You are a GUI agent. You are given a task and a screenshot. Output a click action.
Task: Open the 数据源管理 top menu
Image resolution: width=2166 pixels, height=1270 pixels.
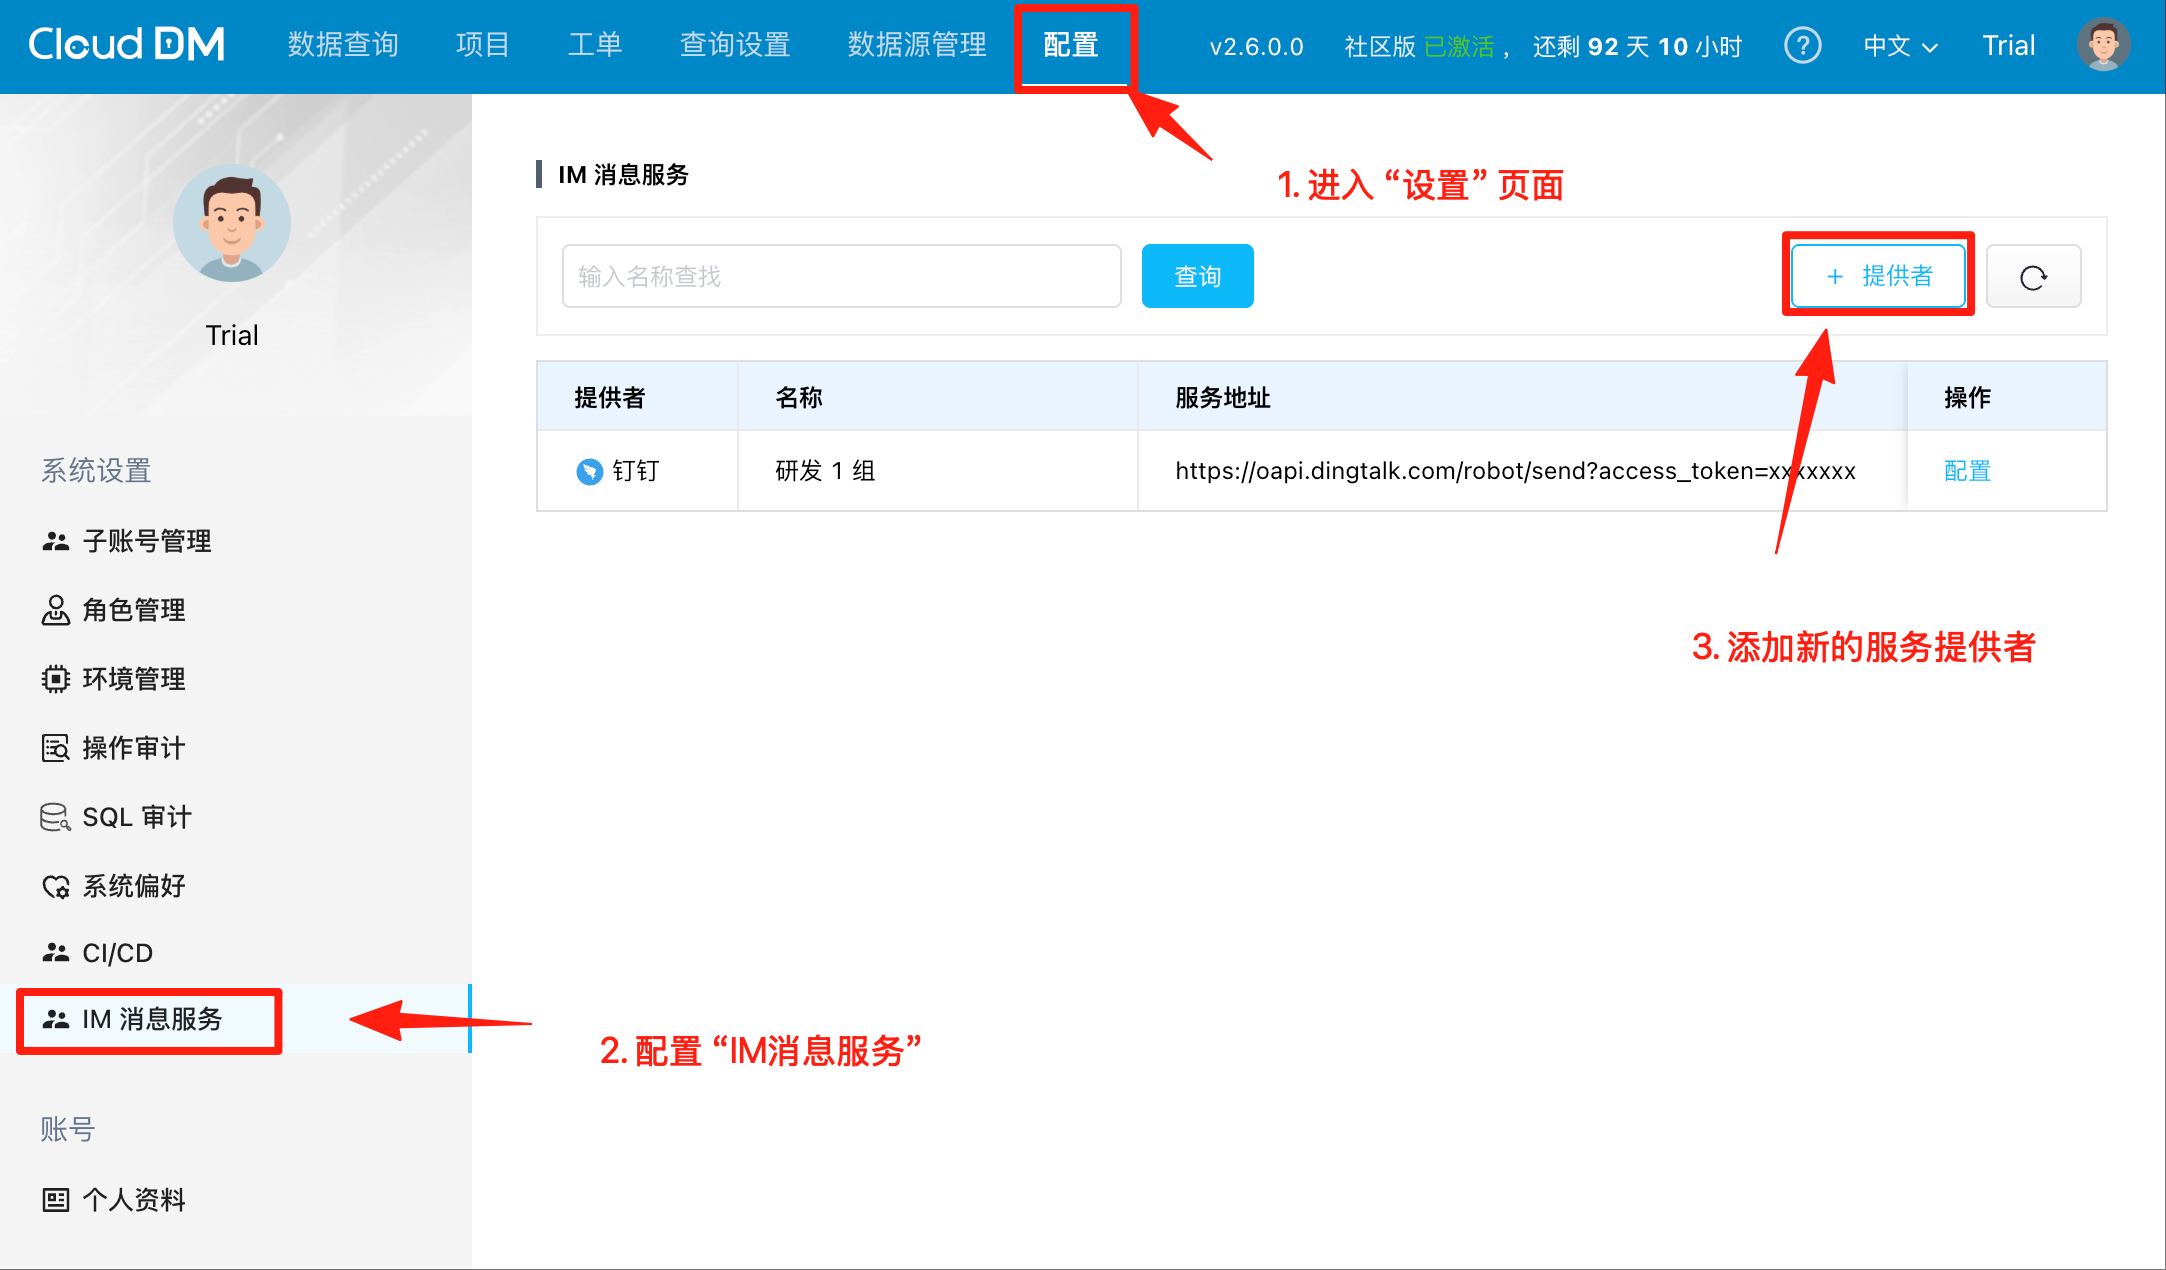click(916, 45)
